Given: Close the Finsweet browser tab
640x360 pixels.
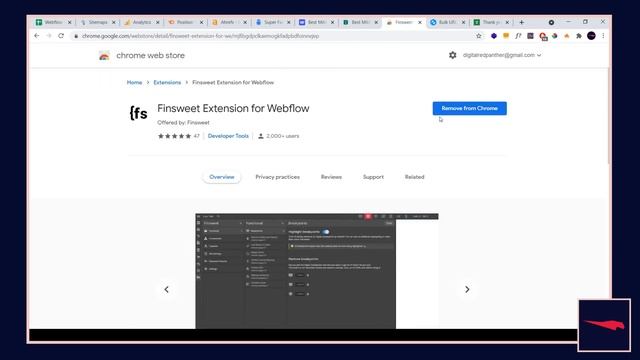Looking at the screenshot, I should (x=420, y=22).
